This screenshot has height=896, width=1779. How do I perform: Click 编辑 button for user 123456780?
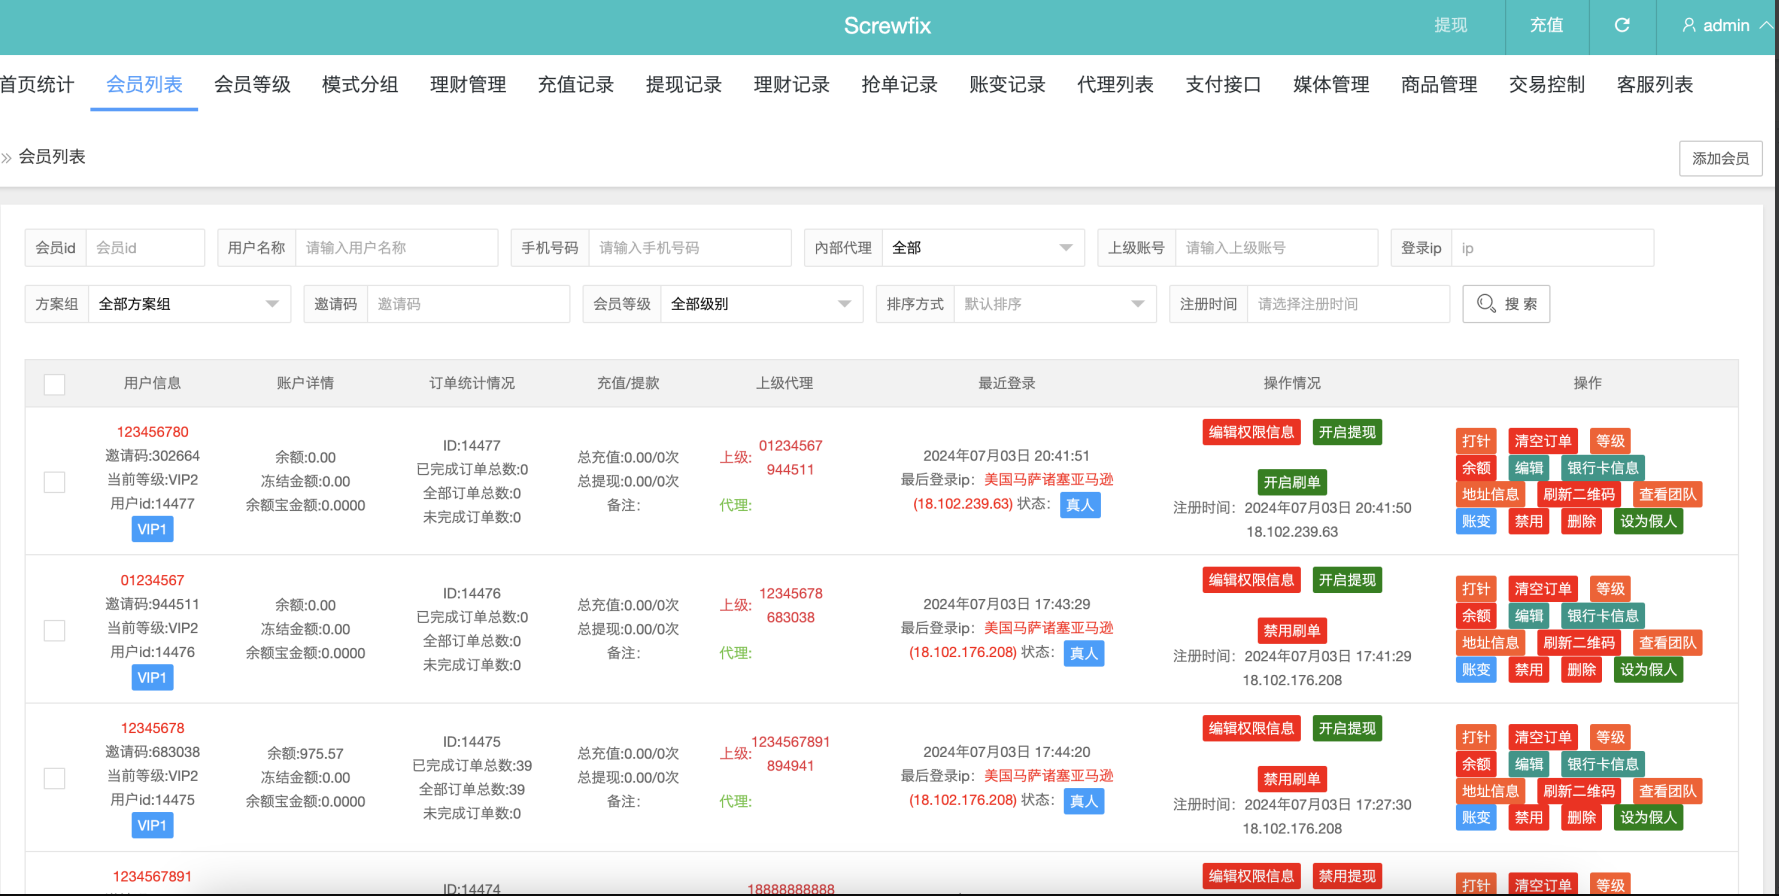pyautogui.click(x=1529, y=468)
